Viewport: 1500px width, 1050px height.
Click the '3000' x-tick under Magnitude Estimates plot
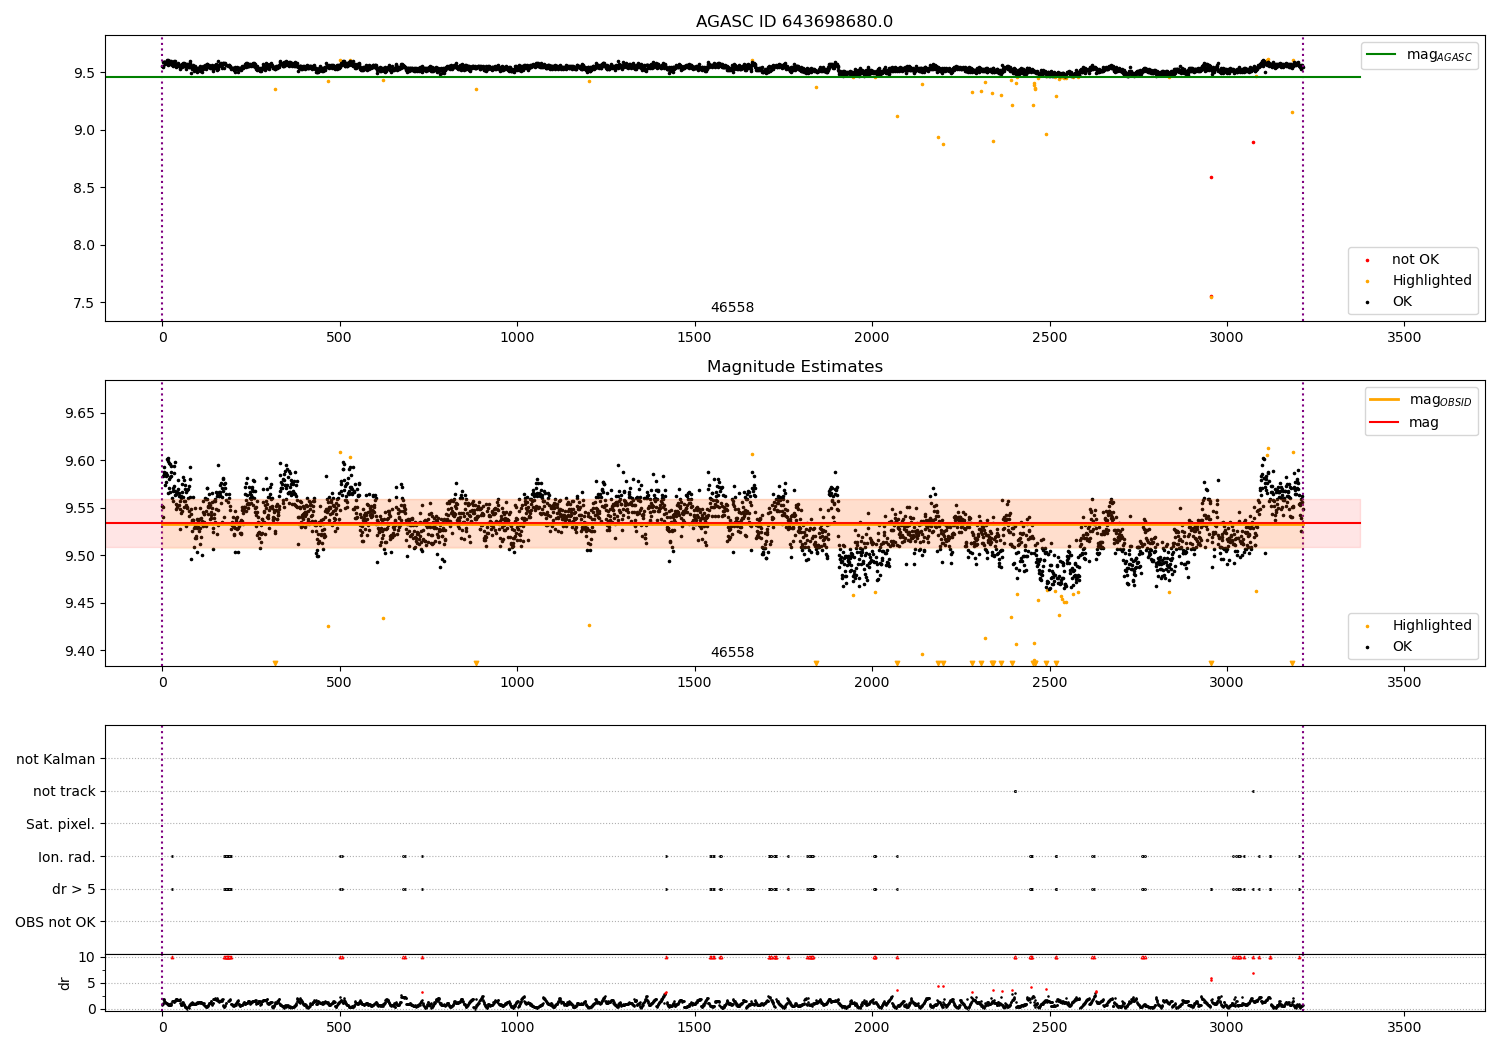[1227, 683]
